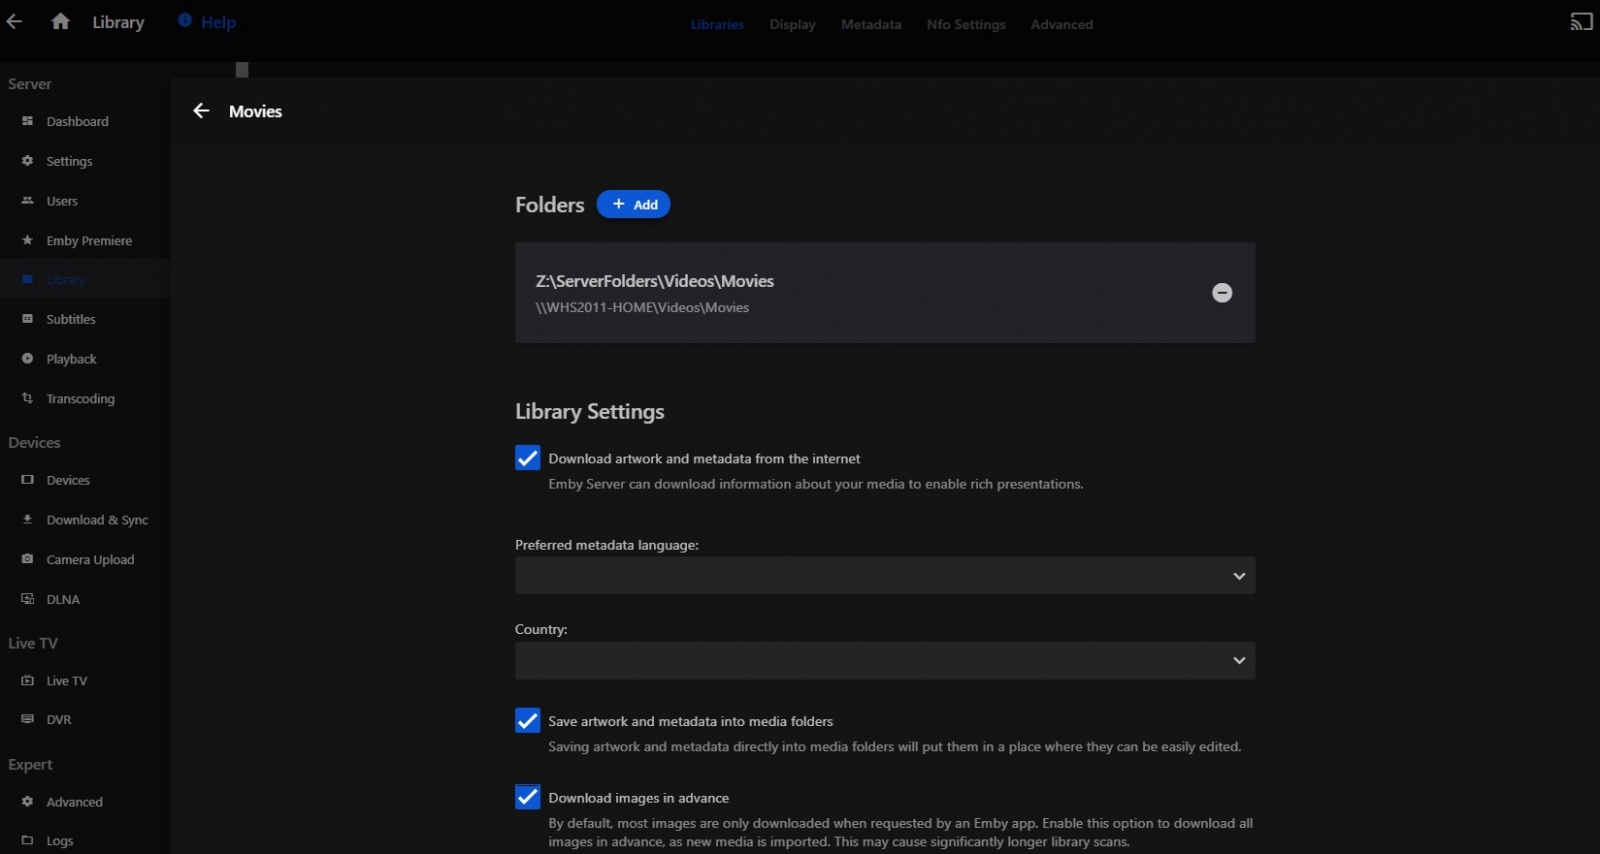
Task: Click the Help text link
Action: 219,22
